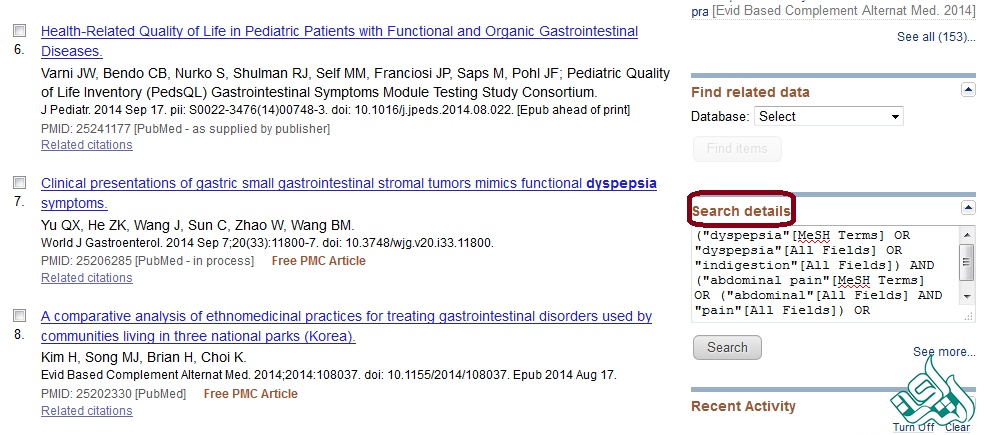Image resolution: width=984 pixels, height=435 pixels.
Task: Tick the checkbox for result 8
Action: [19, 316]
